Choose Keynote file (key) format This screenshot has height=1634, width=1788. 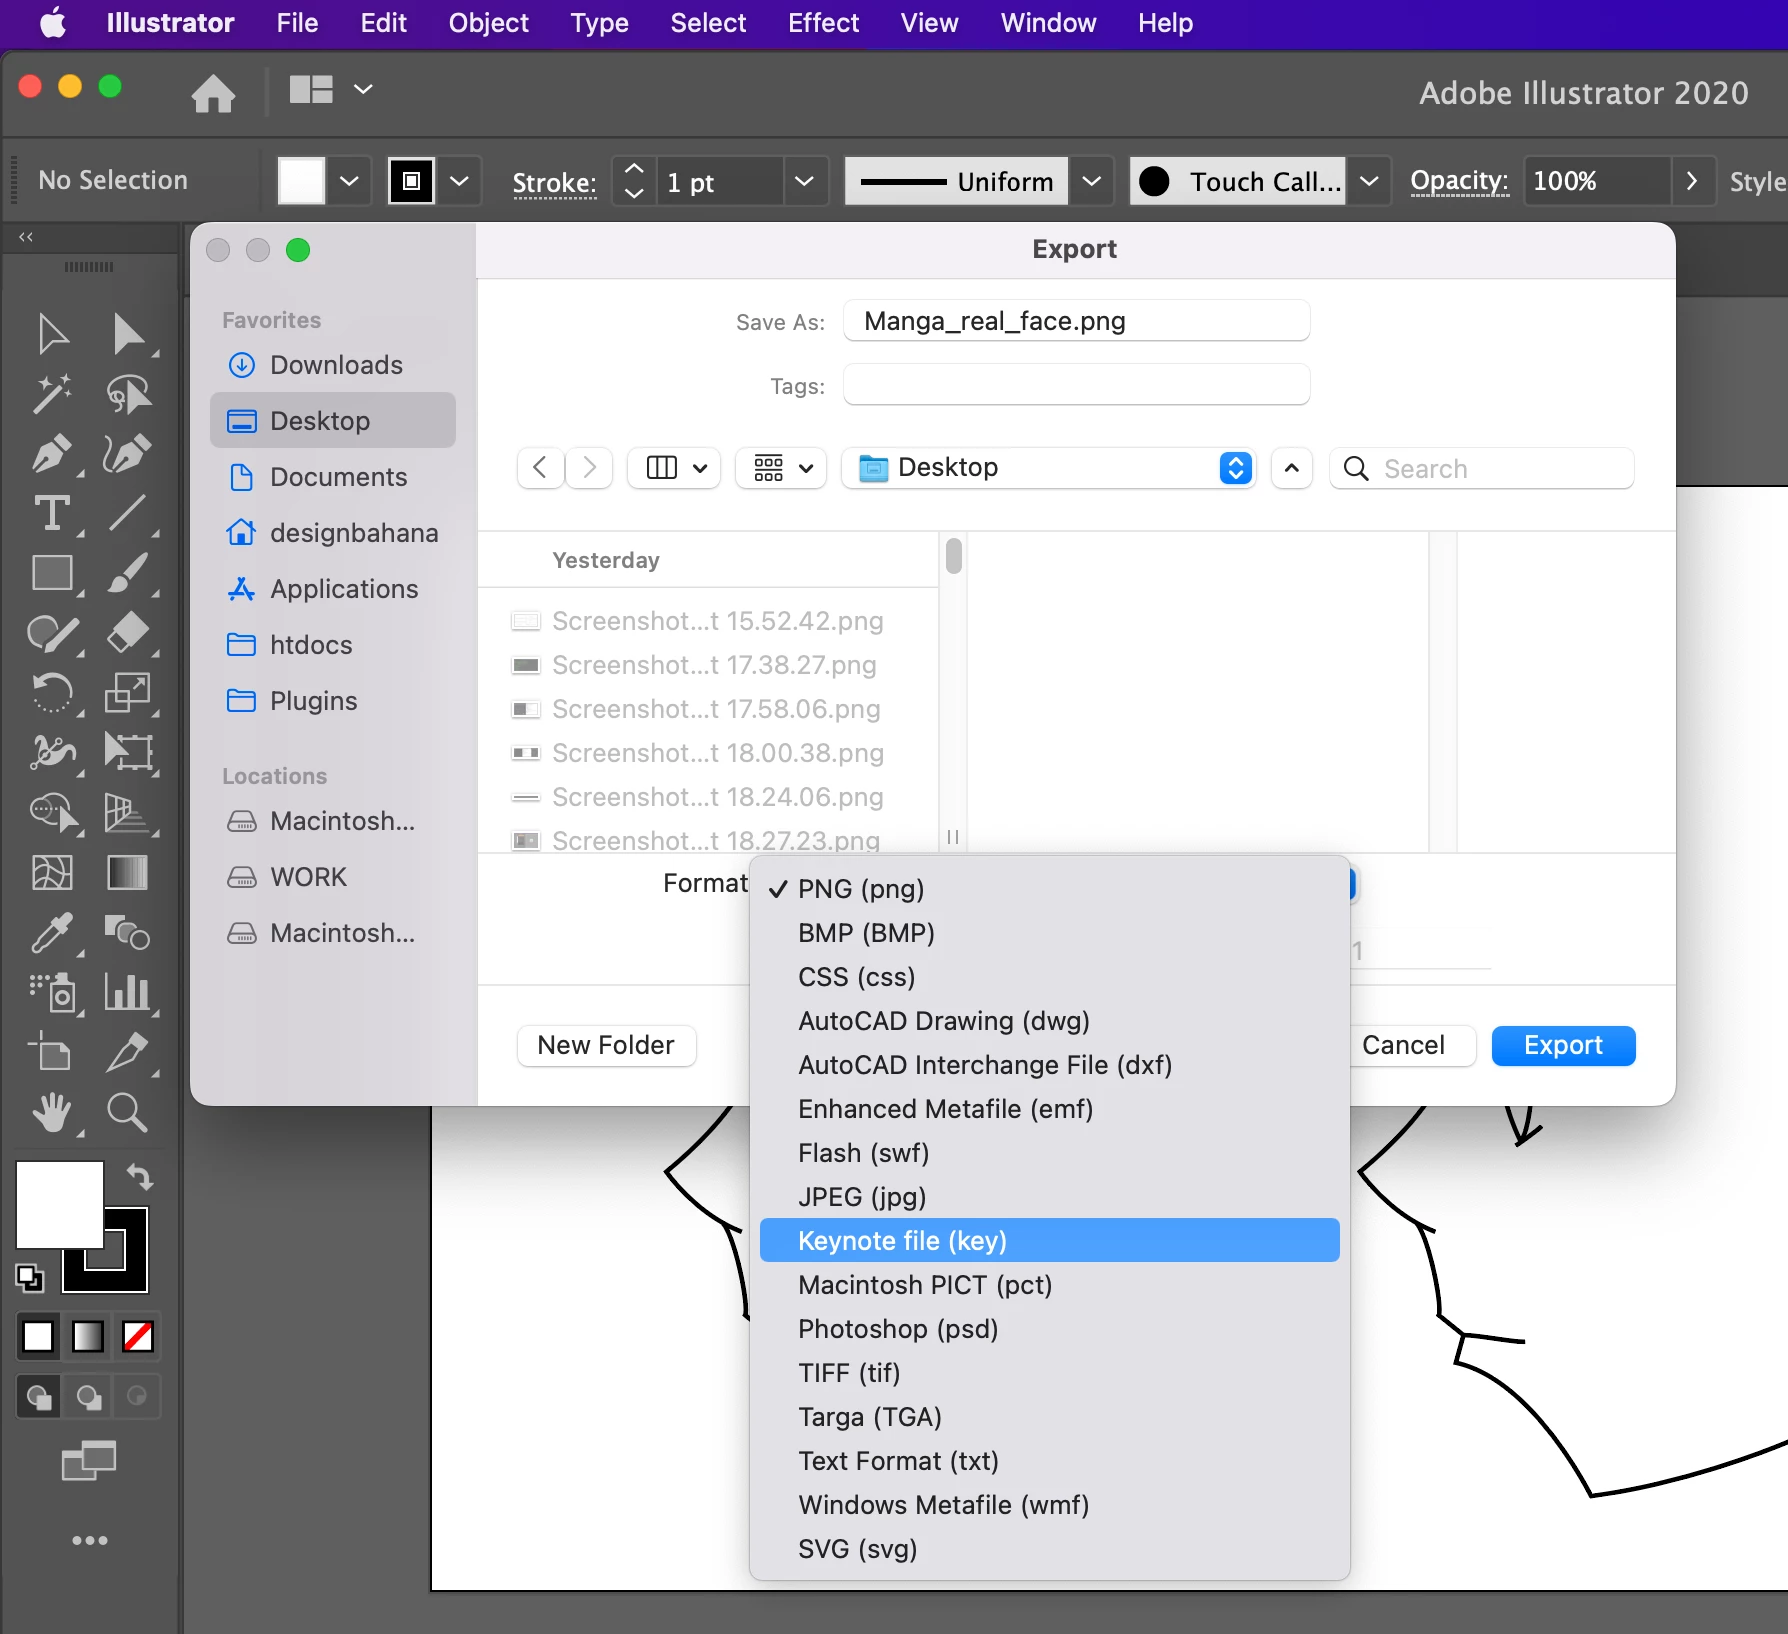(x=1049, y=1240)
